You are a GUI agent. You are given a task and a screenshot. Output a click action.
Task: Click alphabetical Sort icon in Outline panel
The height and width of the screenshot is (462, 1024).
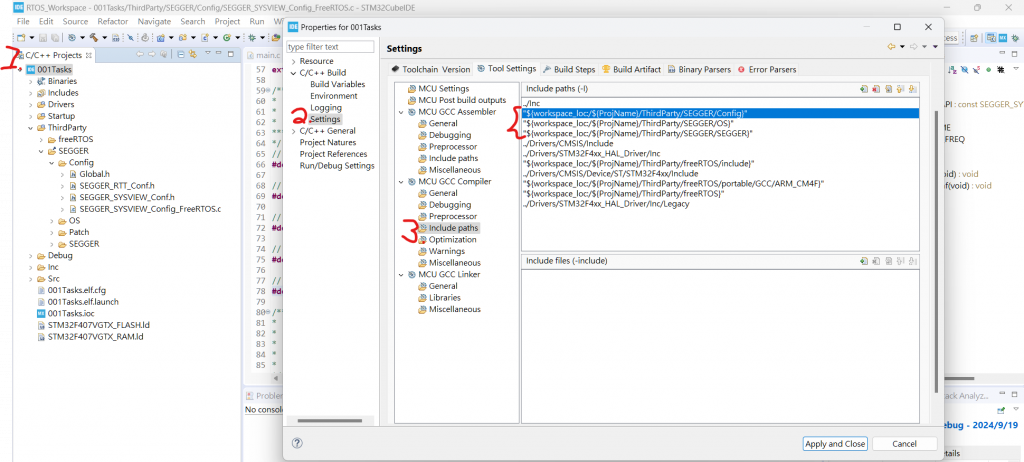[x=954, y=69]
